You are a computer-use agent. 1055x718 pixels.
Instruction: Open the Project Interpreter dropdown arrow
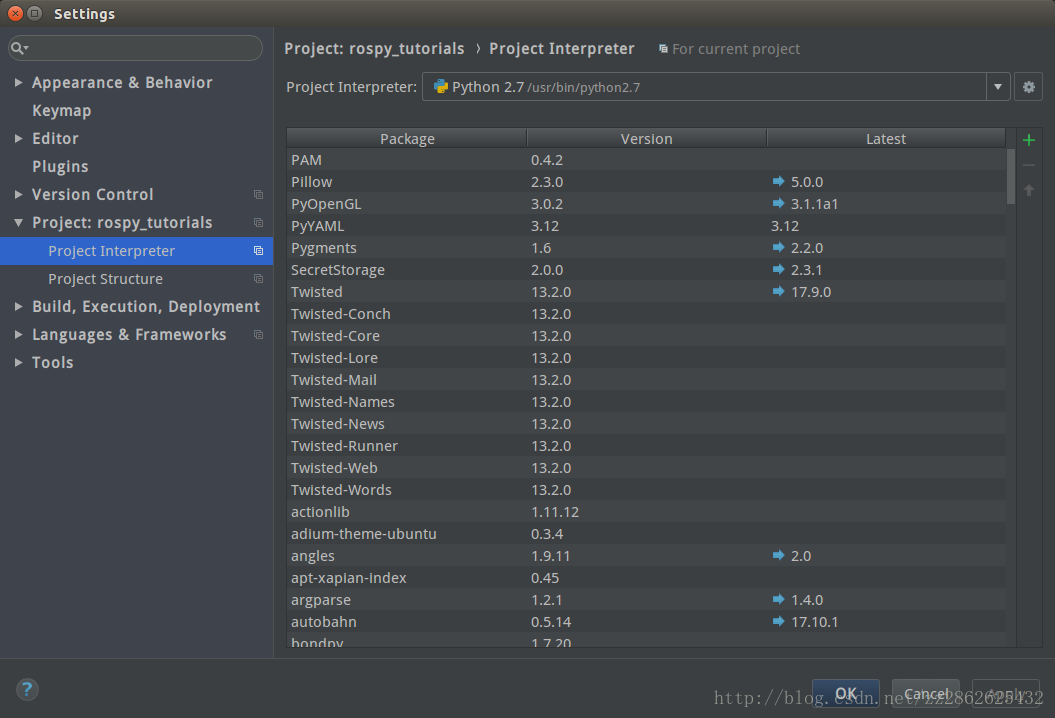[x=998, y=87]
